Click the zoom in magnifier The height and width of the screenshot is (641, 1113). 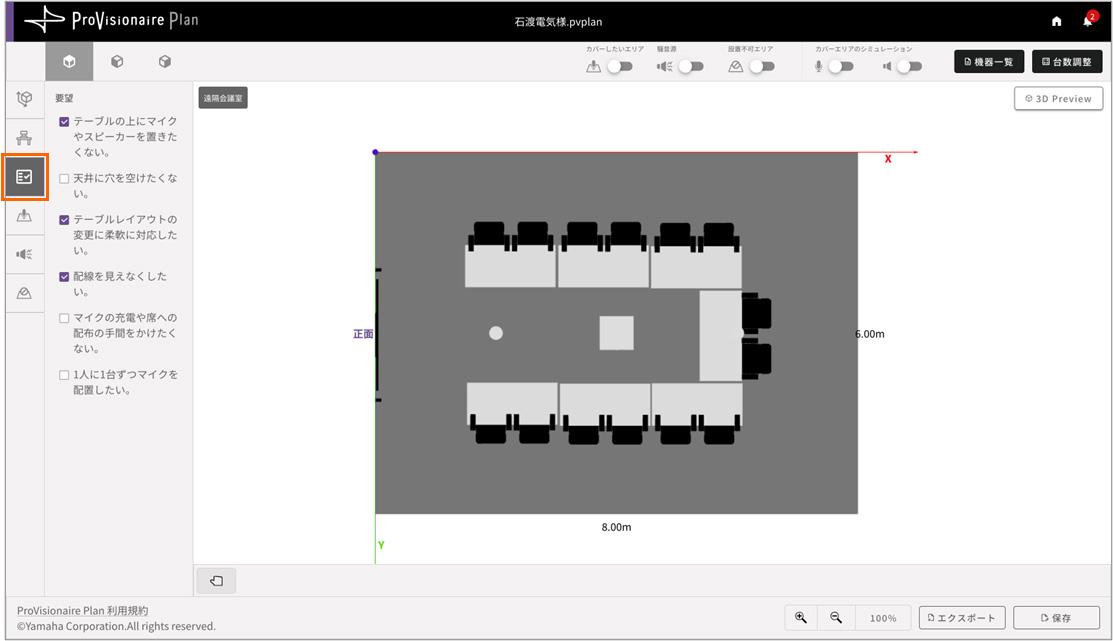click(x=801, y=618)
